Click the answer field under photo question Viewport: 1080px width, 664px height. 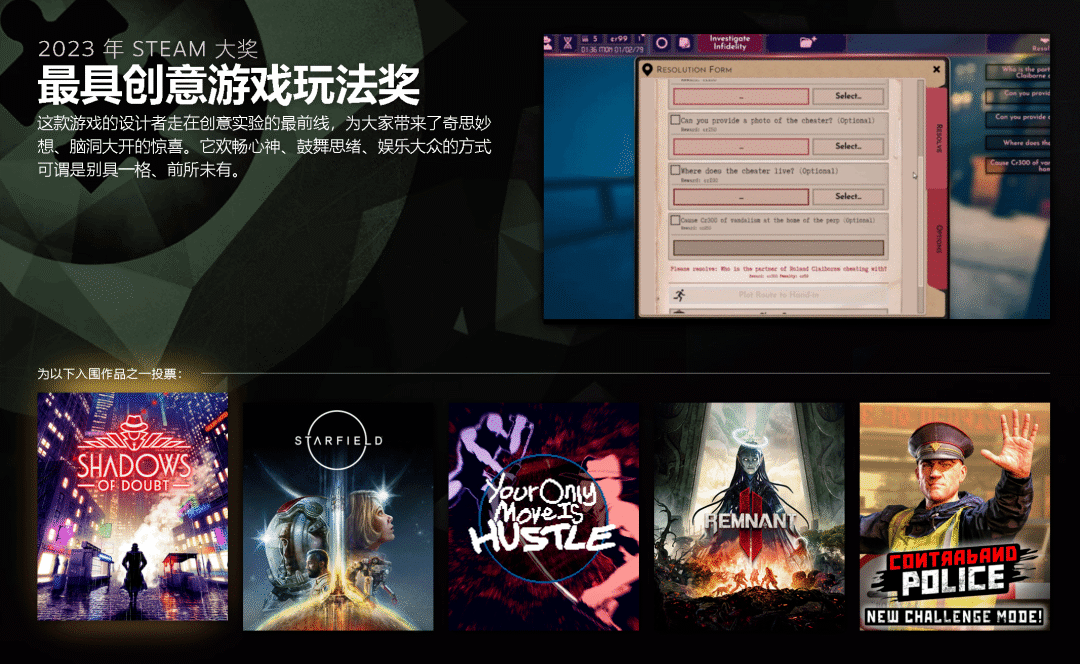(740, 147)
